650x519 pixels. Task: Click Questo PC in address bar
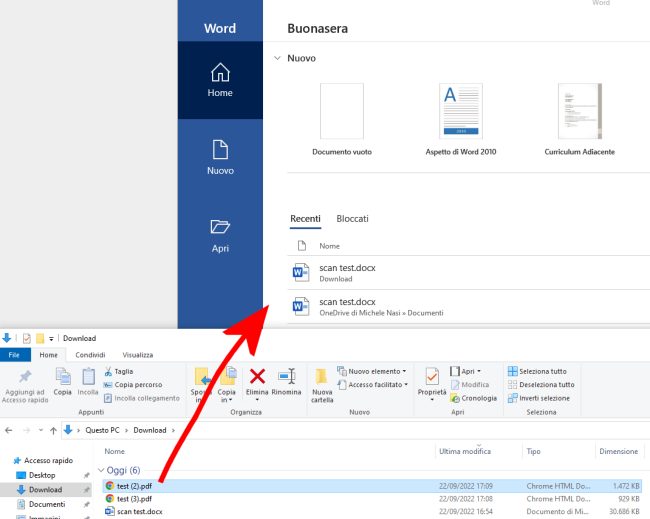[102, 430]
